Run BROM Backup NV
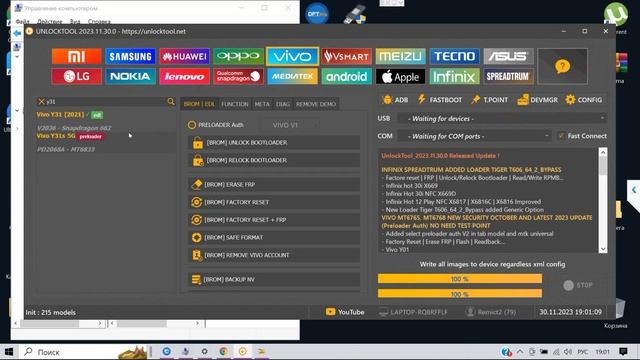Viewport: 640px width, 360px height. coord(274,280)
